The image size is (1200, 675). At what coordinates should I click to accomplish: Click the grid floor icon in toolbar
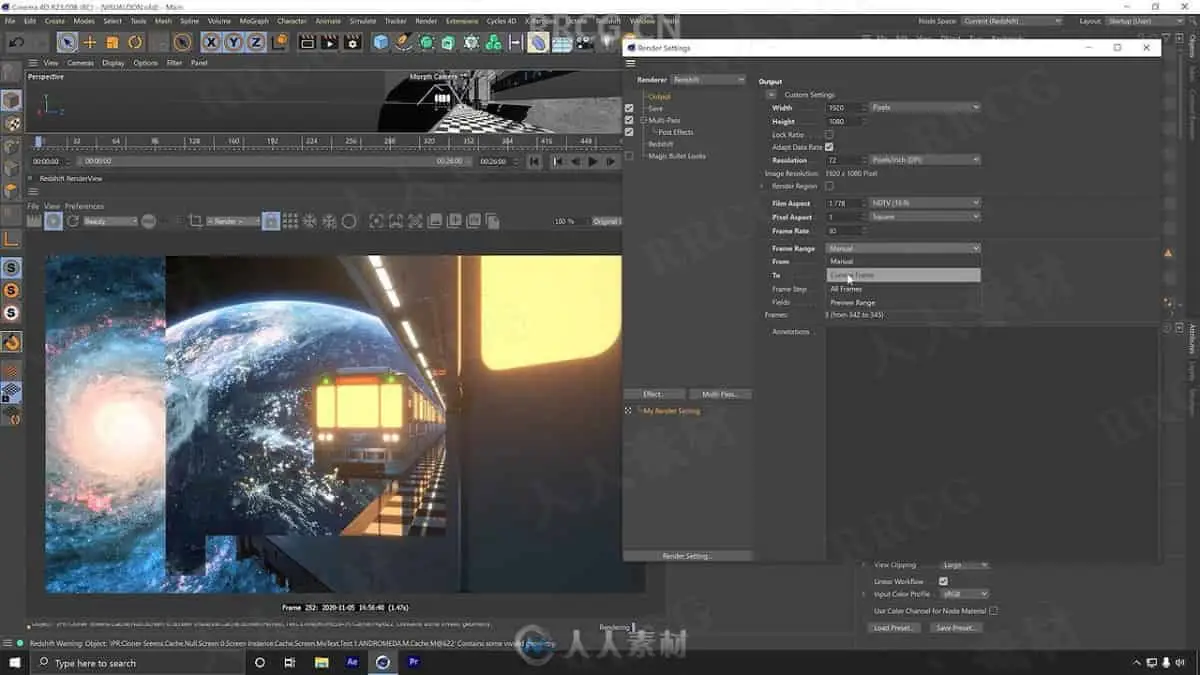pyautogui.click(x=561, y=42)
